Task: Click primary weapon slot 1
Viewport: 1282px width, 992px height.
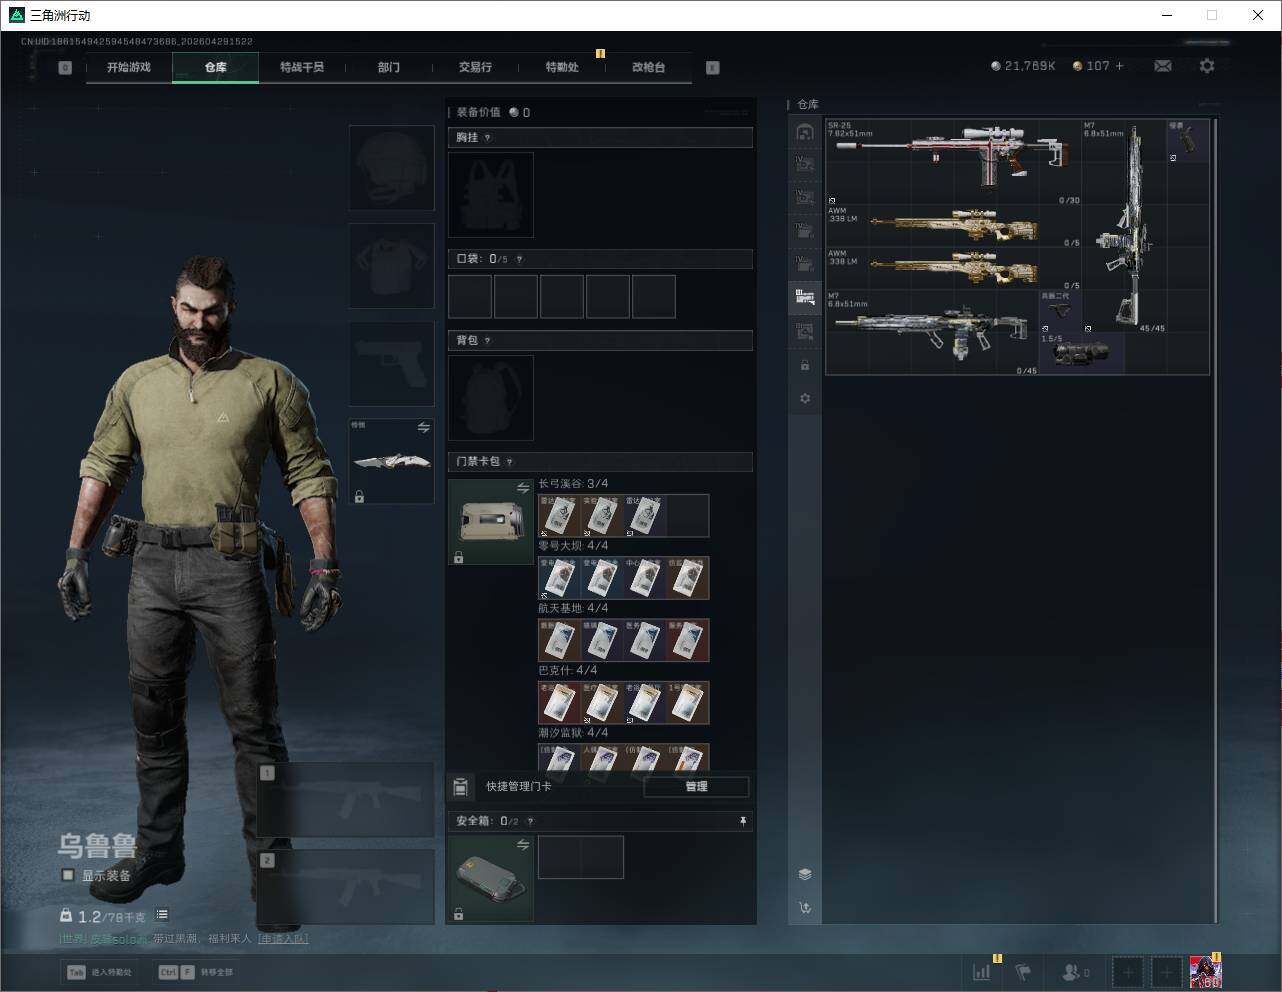Action: (346, 800)
